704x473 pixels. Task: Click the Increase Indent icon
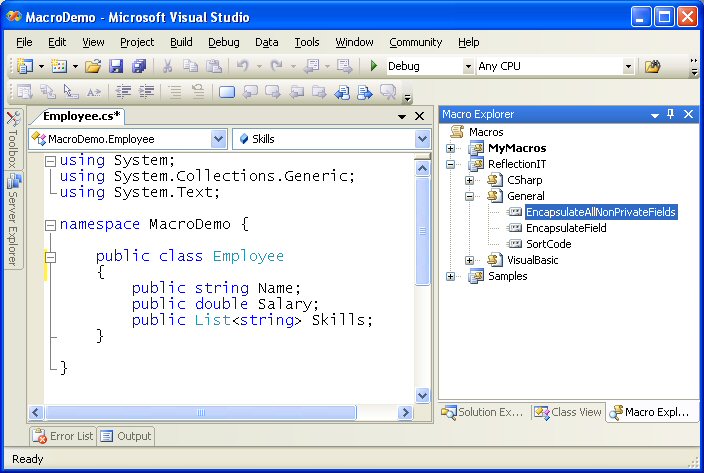click(x=146, y=92)
